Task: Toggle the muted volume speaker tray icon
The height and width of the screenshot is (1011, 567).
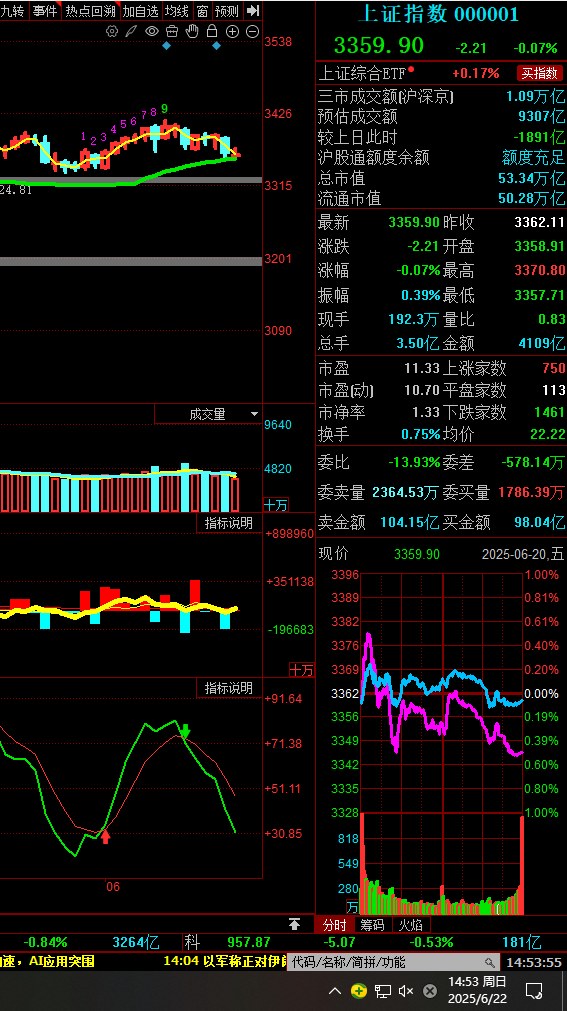Action: click(x=406, y=990)
